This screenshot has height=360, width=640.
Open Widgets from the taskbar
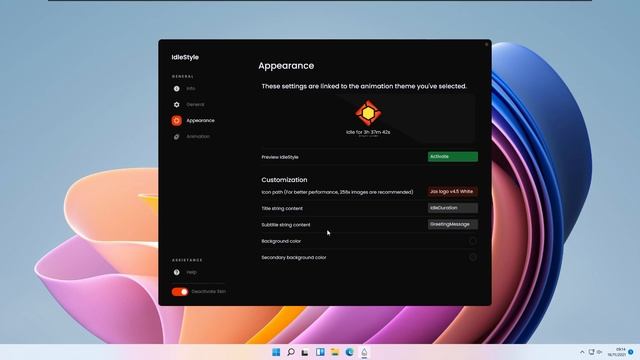[x=320, y=352]
